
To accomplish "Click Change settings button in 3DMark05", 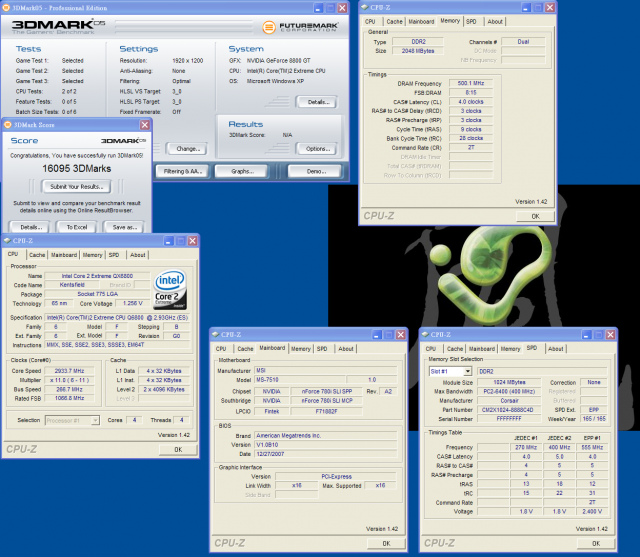I will point(187,149).
